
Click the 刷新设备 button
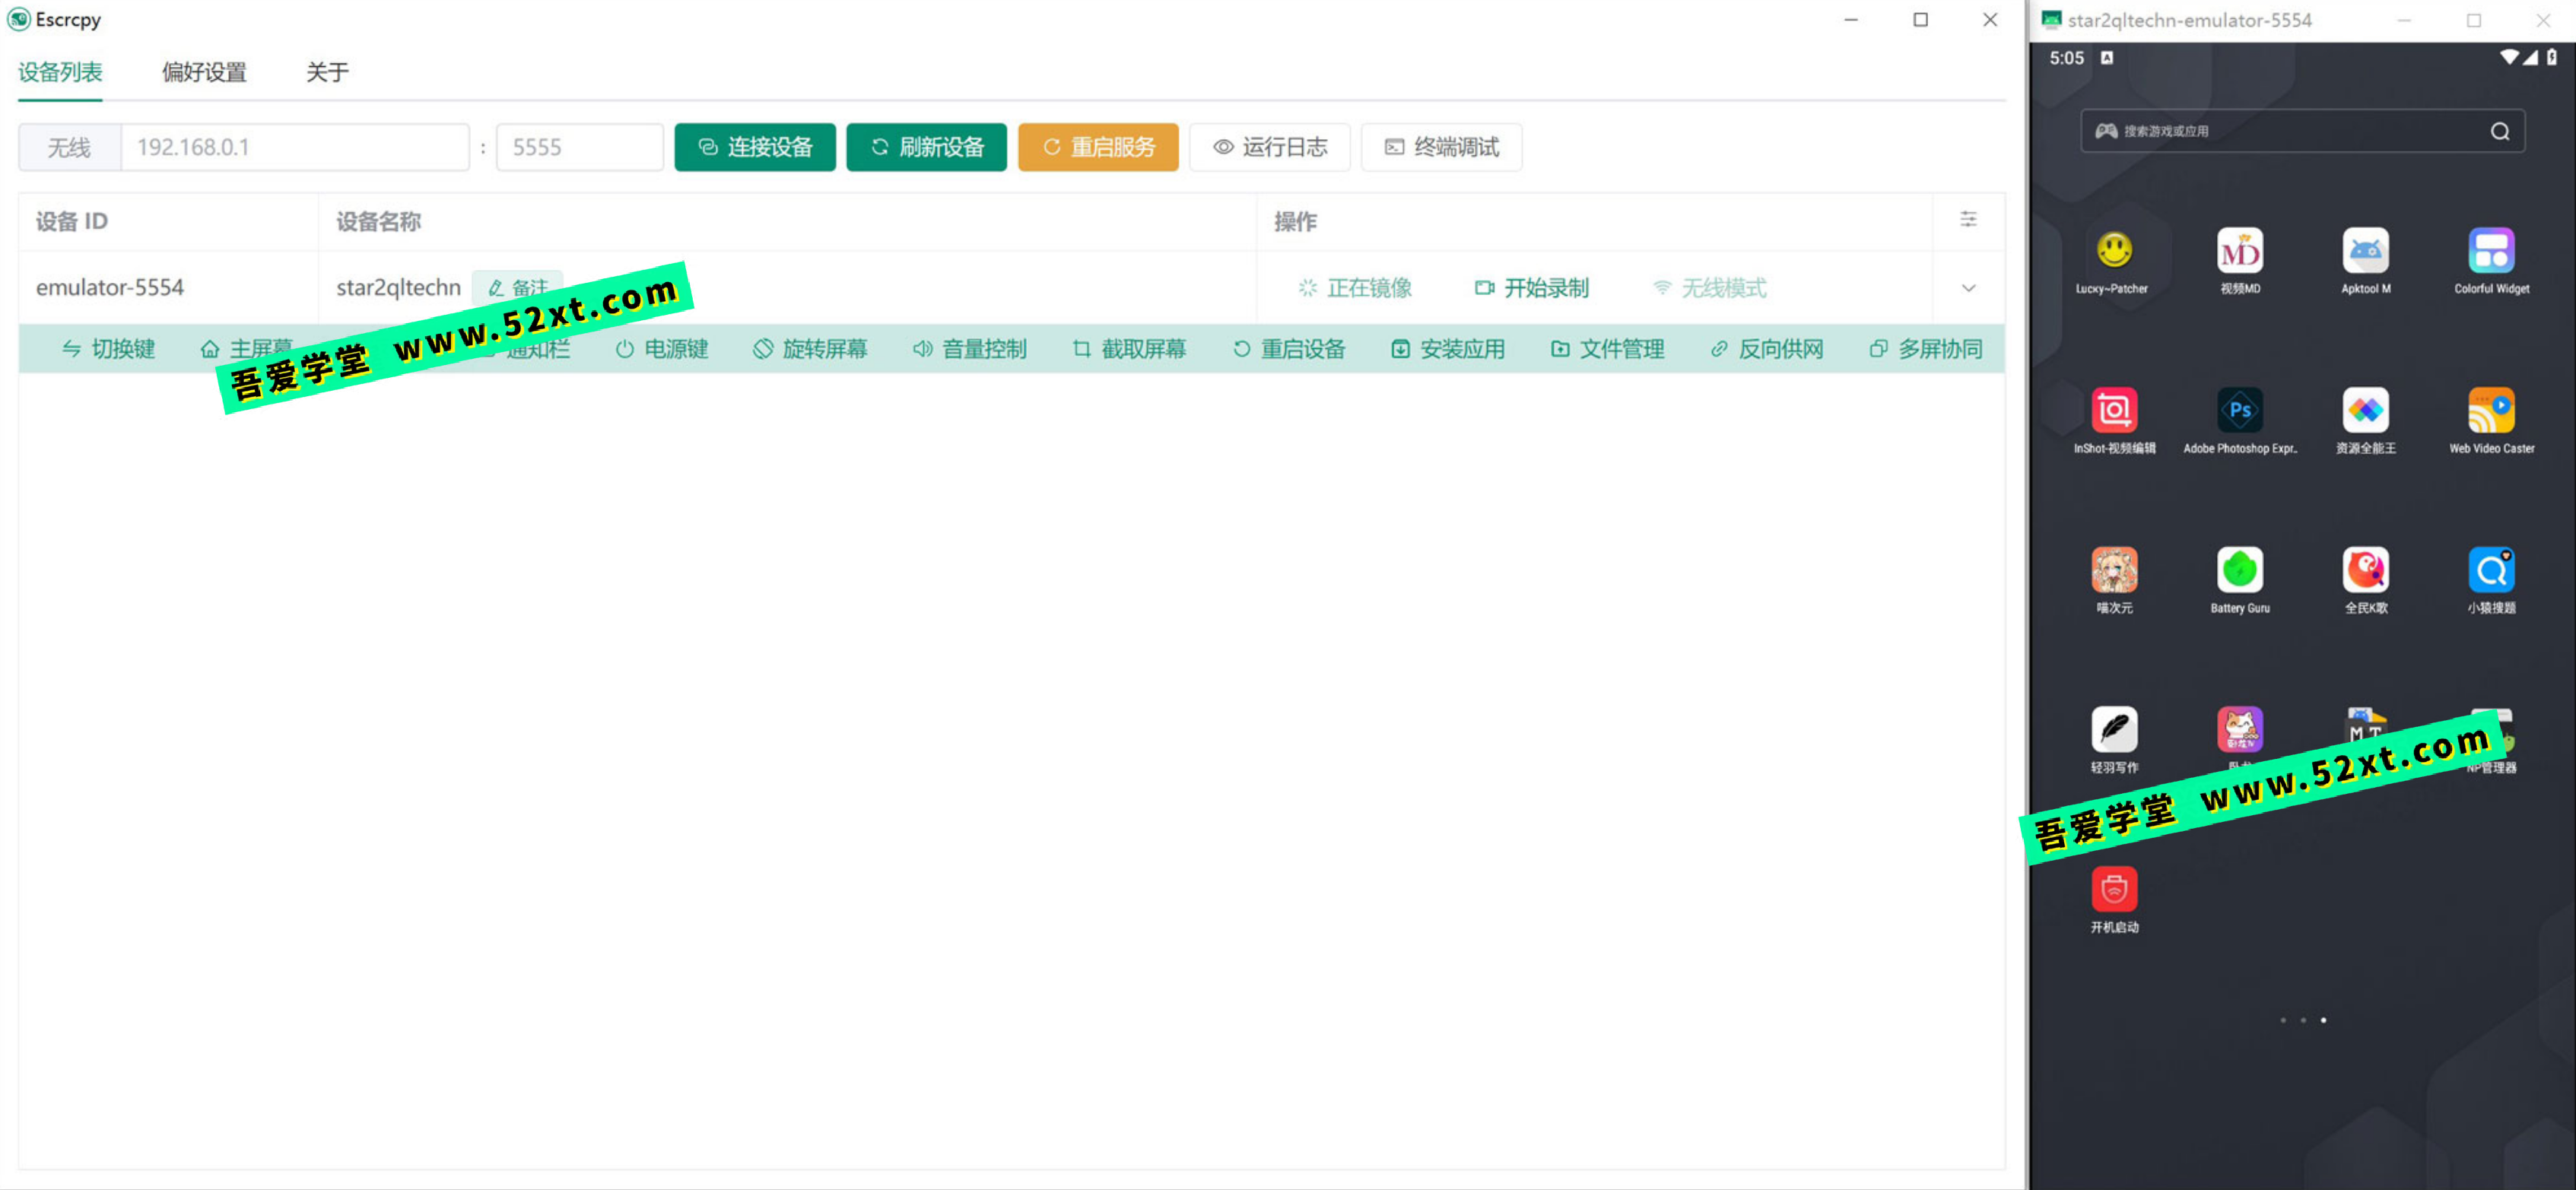click(926, 147)
